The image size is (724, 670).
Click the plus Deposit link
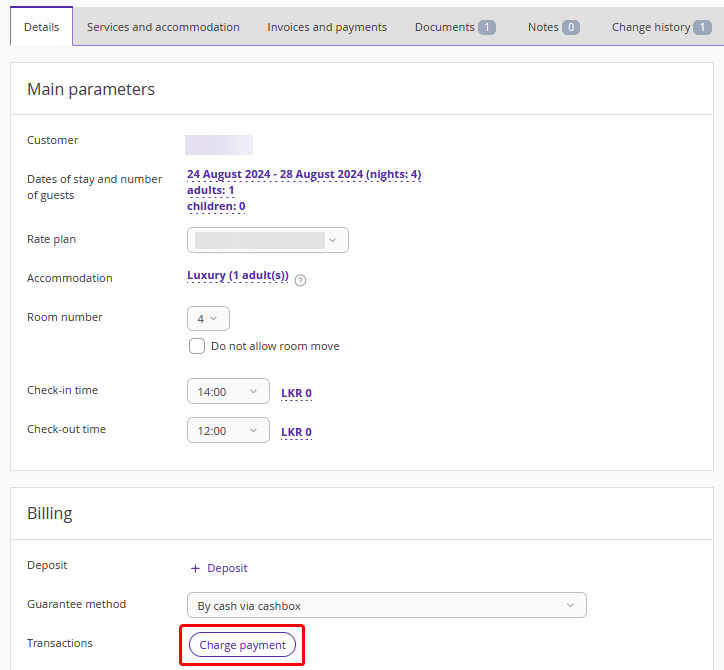pos(219,568)
